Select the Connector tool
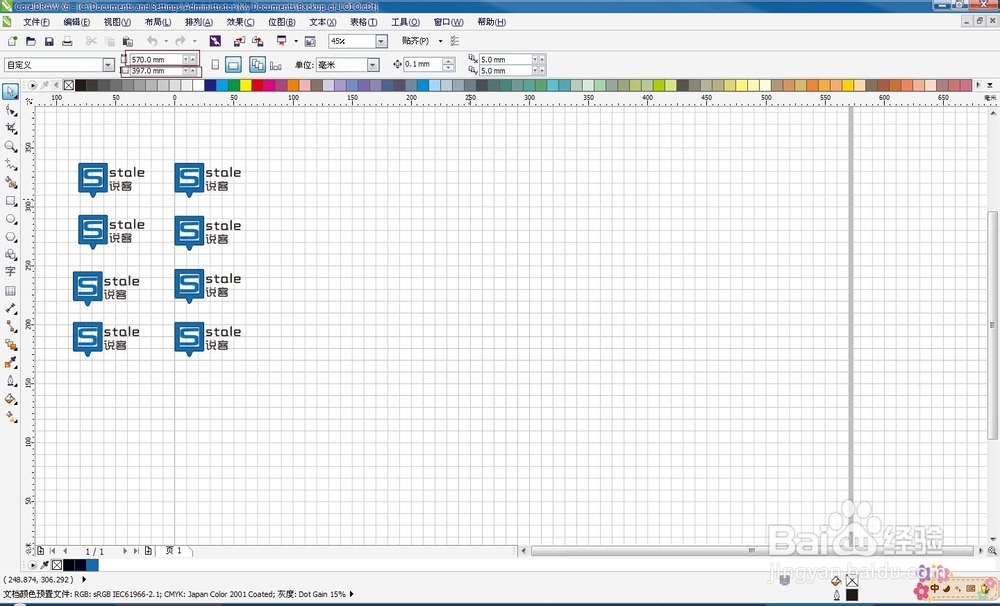Viewport: 1000px width, 606px height. (x=10, y=326)
